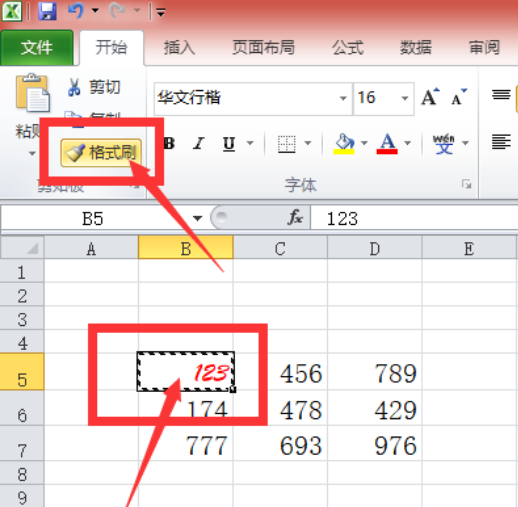Click the fx insert function icon
518x507 pixels.
(295, 218)
